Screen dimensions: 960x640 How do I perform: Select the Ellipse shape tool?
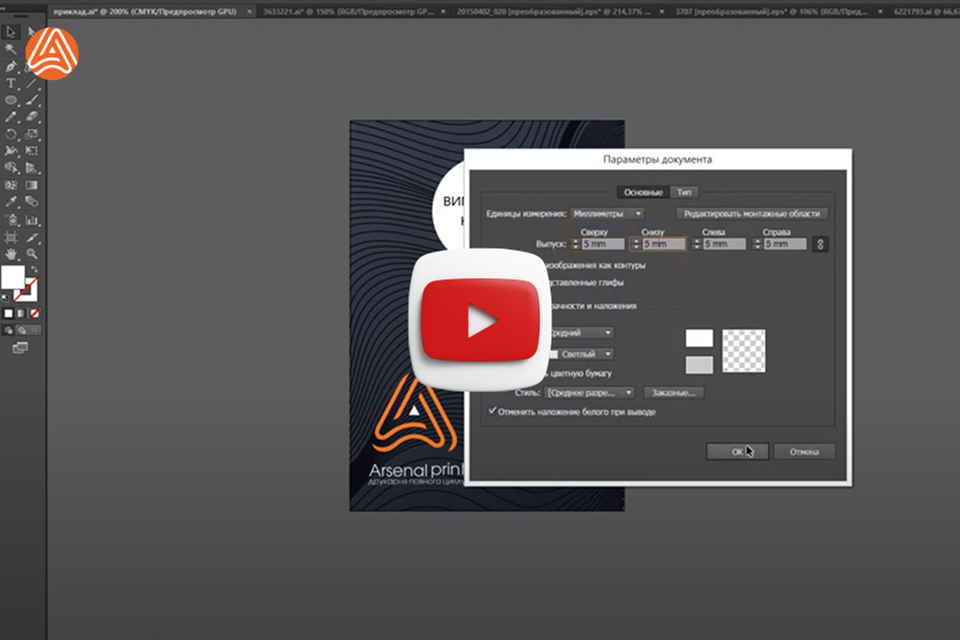click(11, 100)
